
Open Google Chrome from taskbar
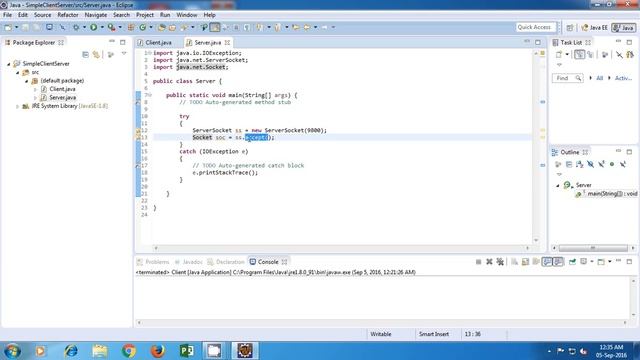click(x=129, y=351)
